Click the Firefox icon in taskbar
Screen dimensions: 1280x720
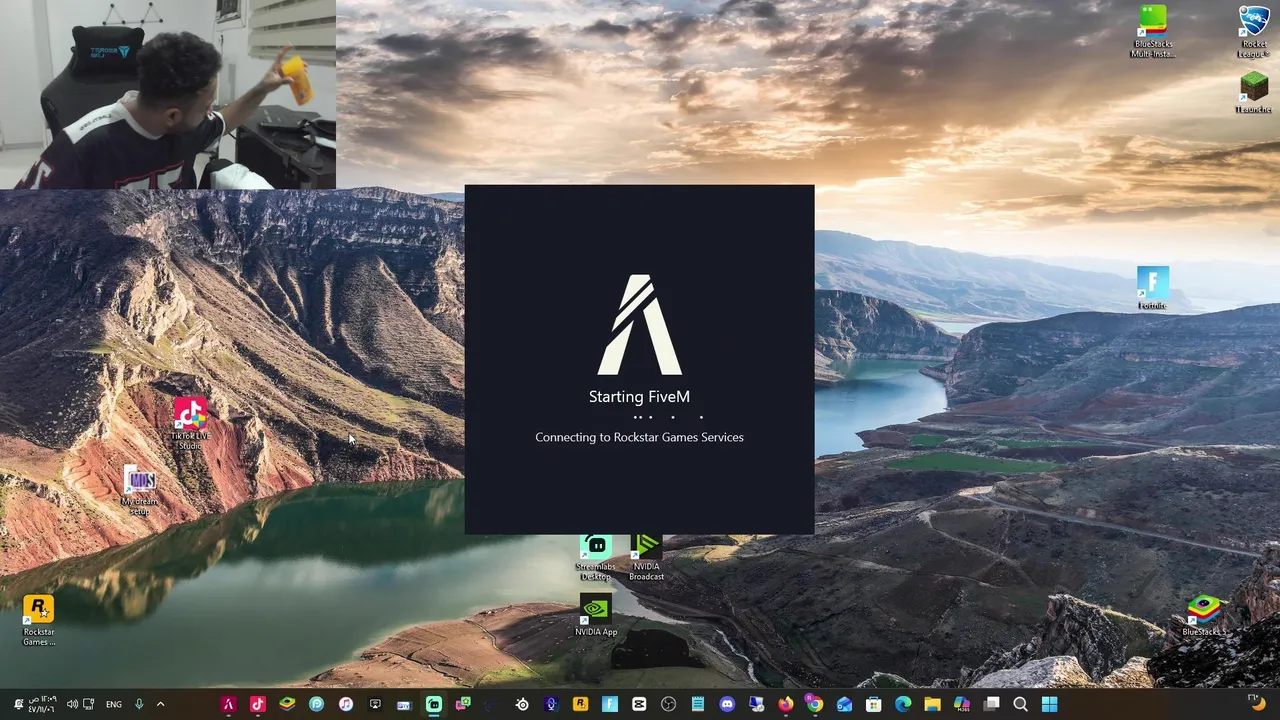(786, 704)
